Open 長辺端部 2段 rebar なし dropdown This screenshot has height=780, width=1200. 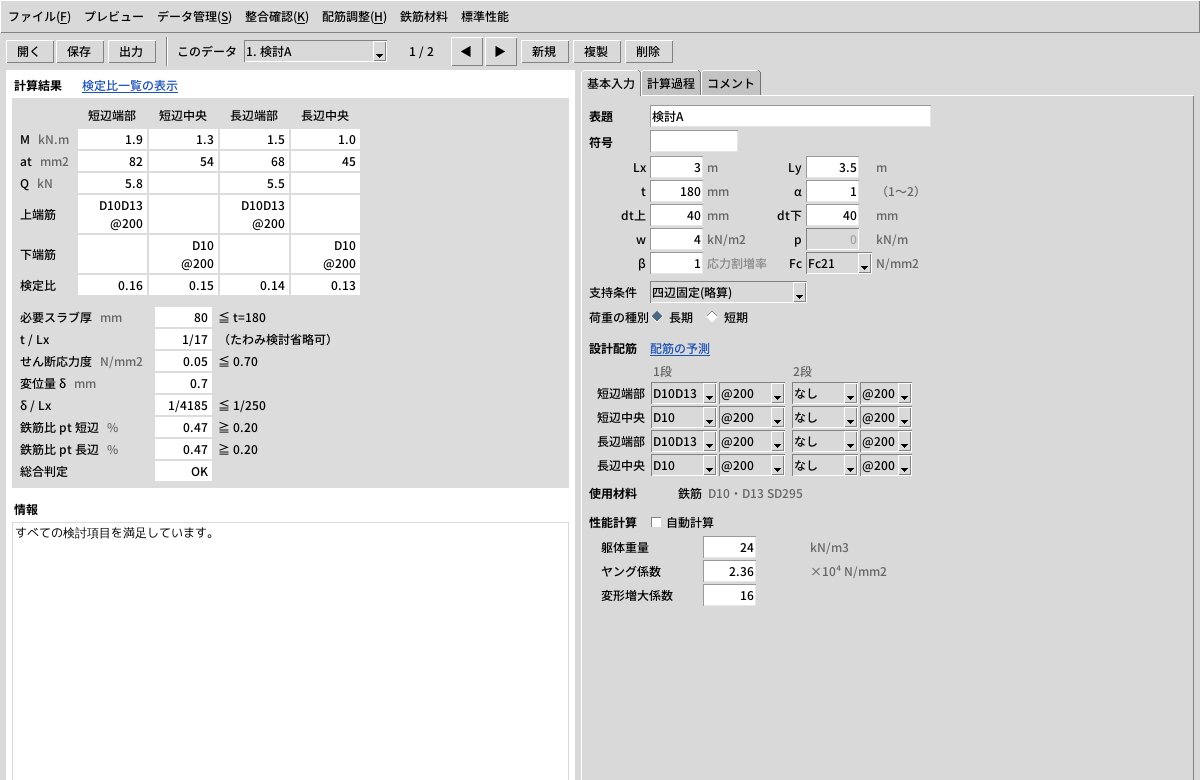click(825, 442)
